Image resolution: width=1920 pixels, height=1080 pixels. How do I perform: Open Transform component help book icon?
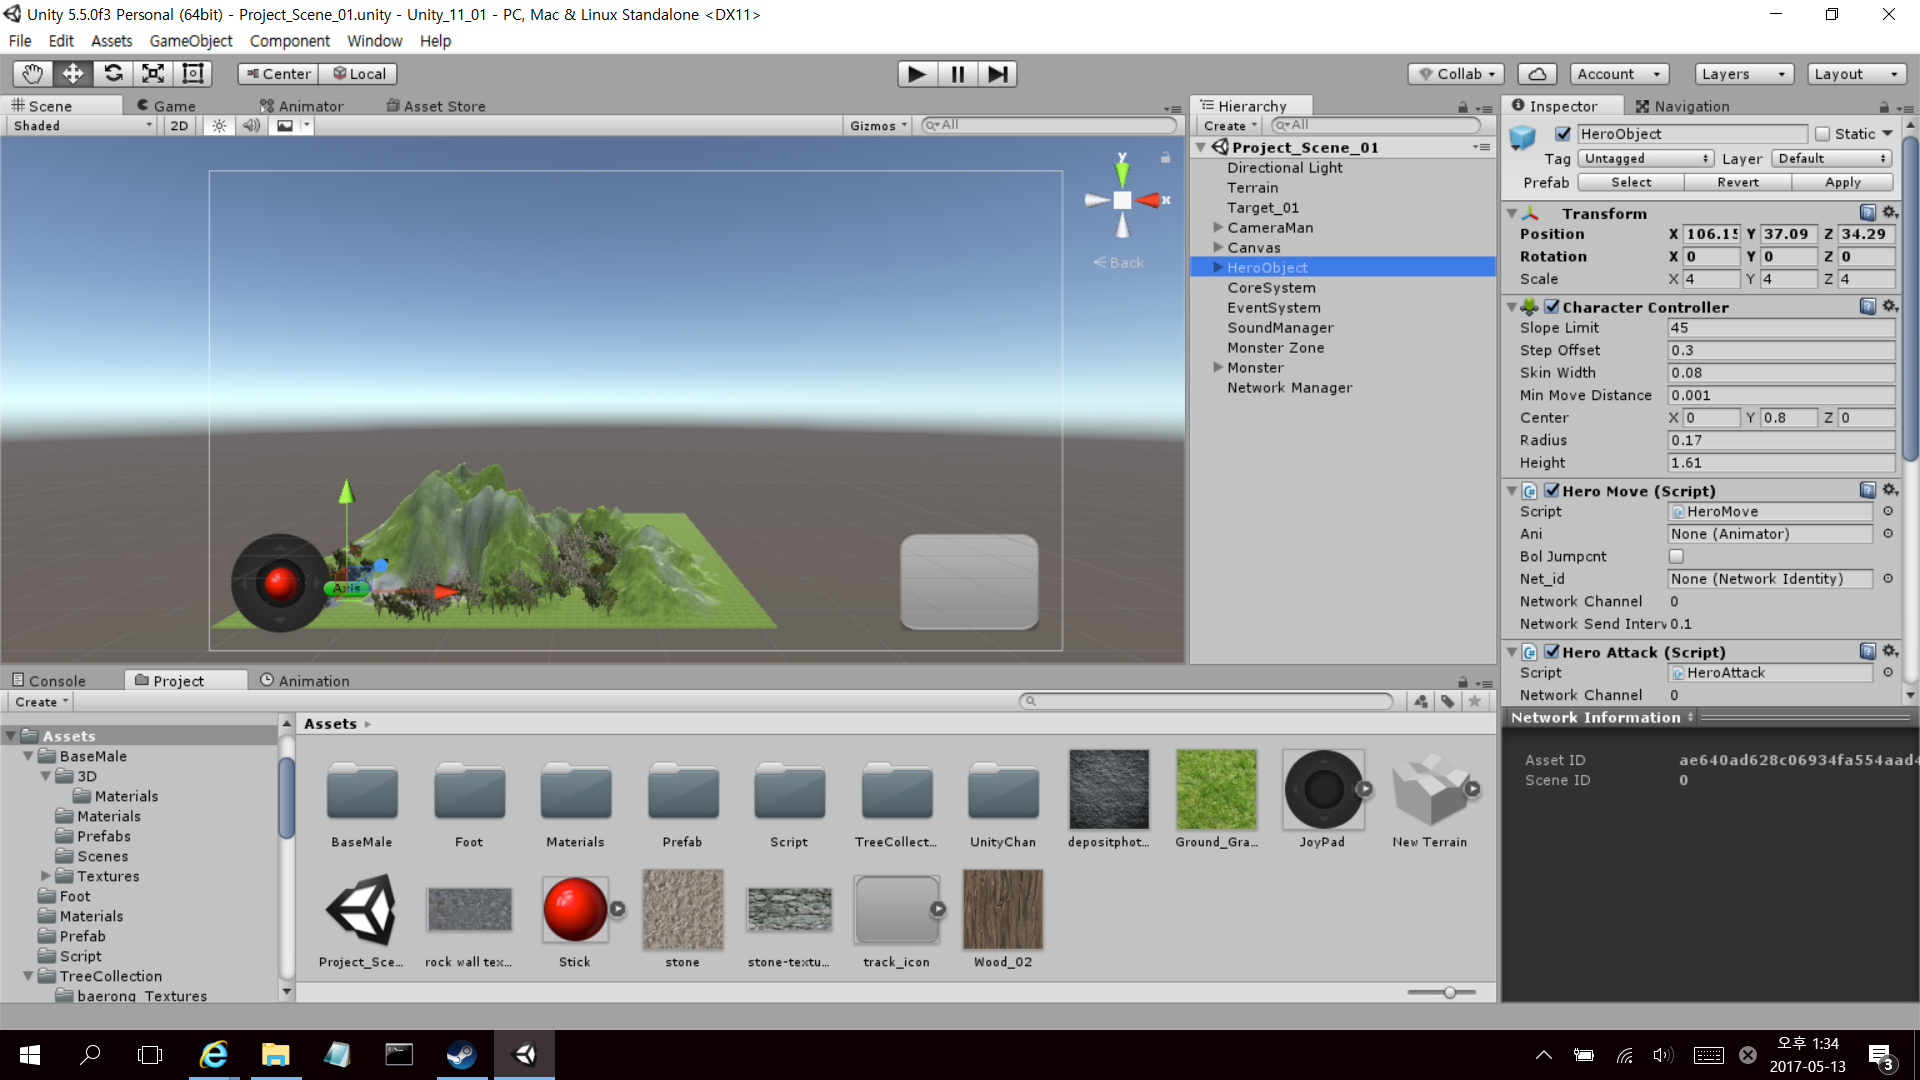tap(1867, 212)
